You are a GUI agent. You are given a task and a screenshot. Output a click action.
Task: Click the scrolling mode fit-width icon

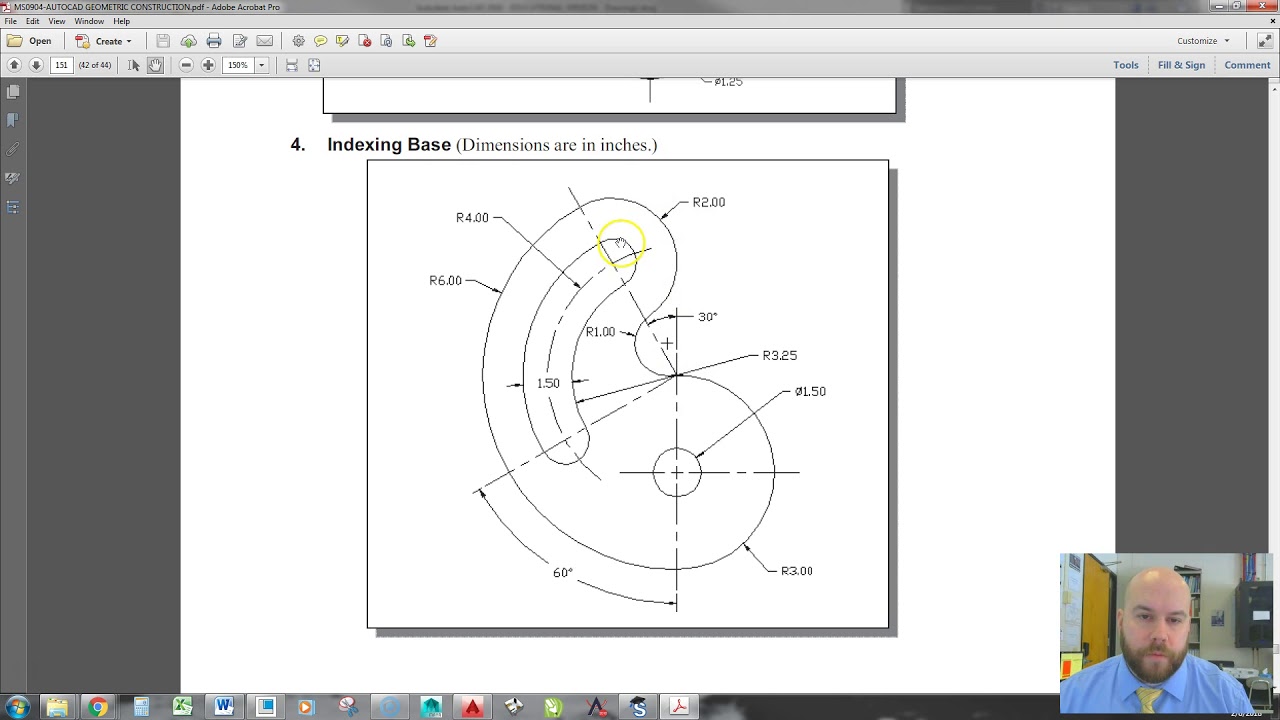coord(292,65)
